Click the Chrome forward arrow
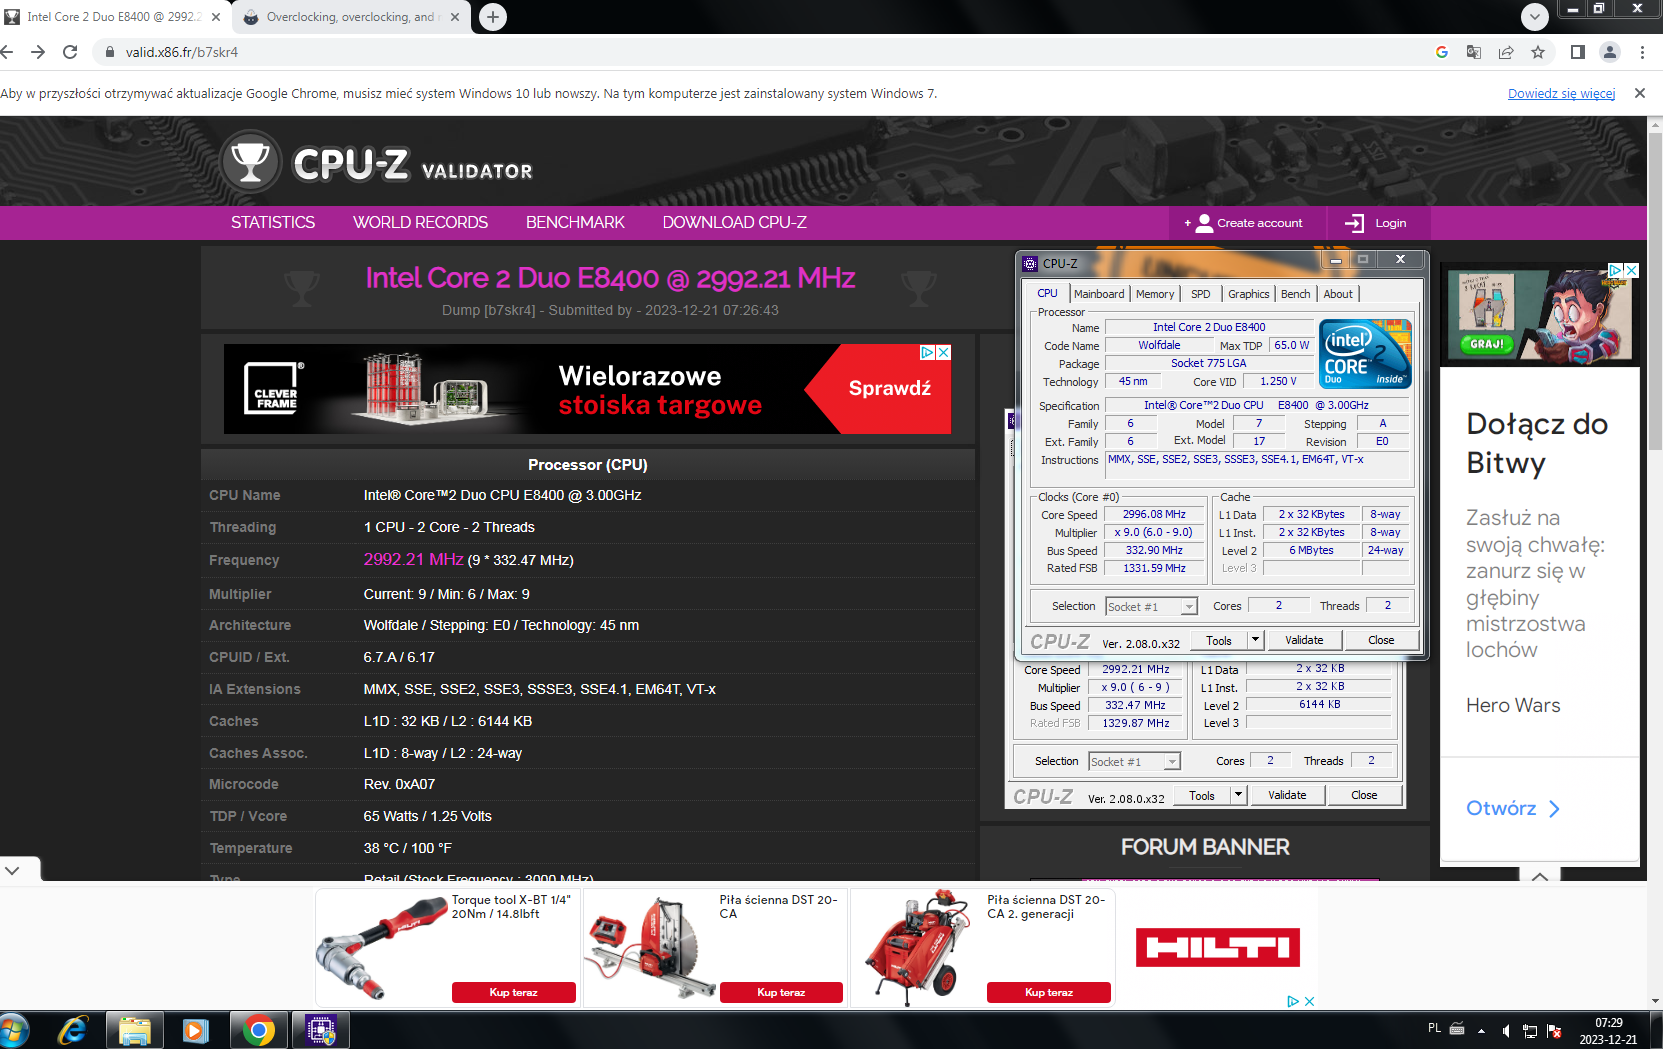The image size is (1663, 1049). point(38,52)
